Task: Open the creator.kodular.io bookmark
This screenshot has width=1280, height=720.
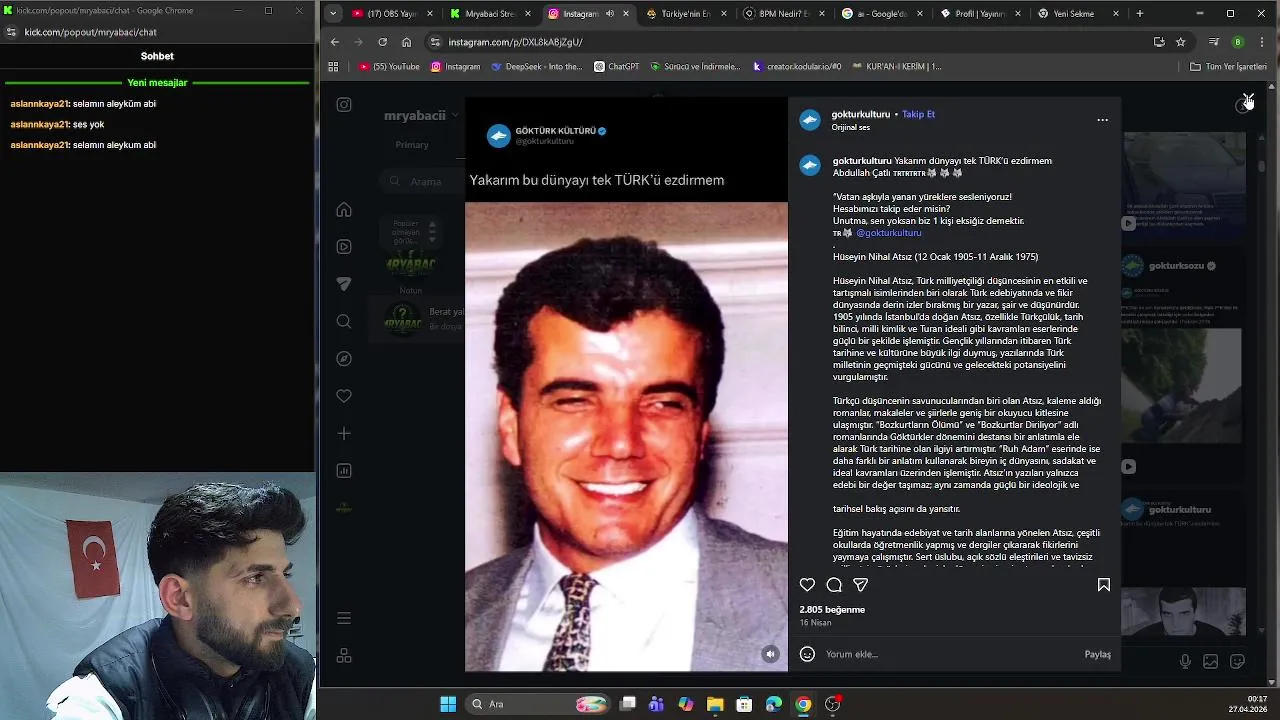Action: click(x=797, y=67)
